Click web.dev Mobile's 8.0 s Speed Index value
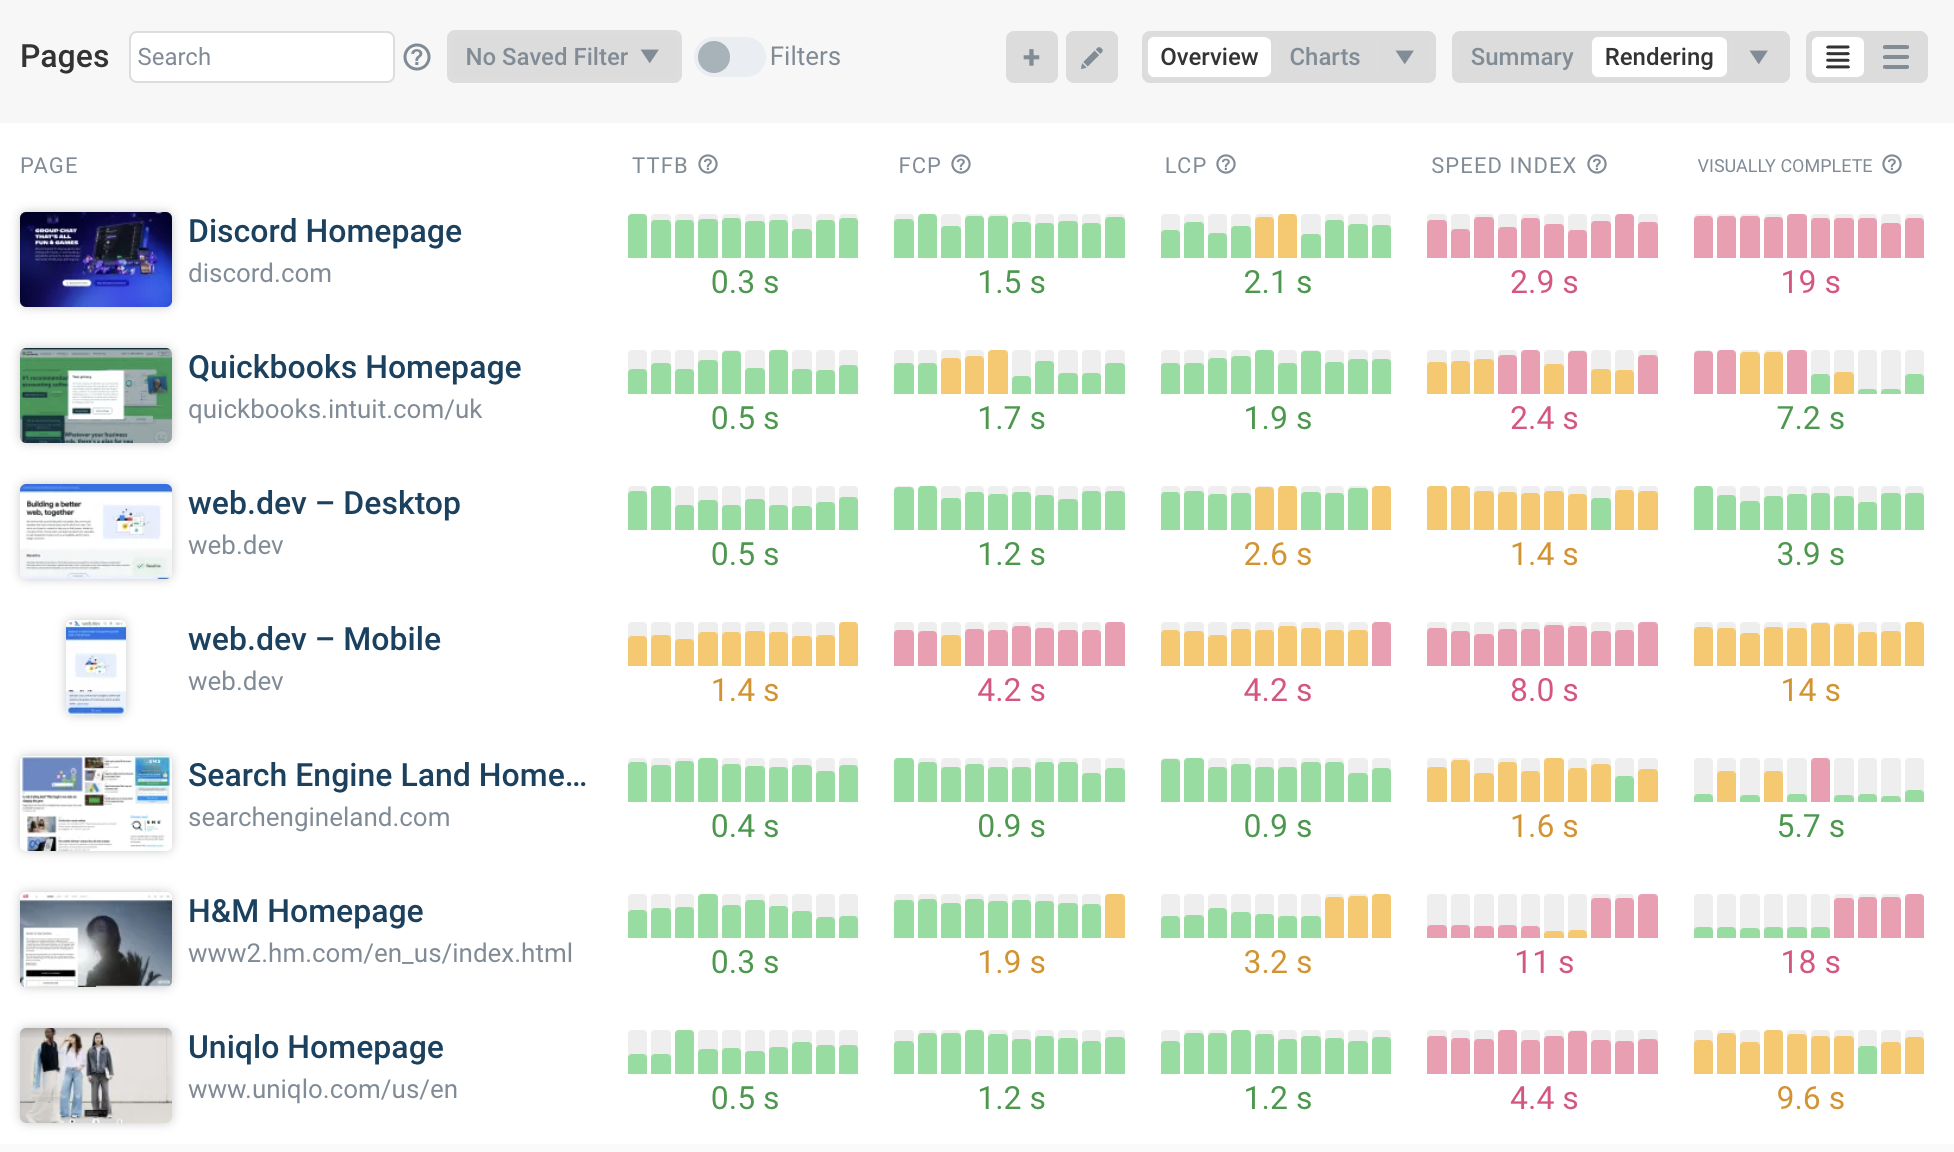 [x=1544, y=690]
